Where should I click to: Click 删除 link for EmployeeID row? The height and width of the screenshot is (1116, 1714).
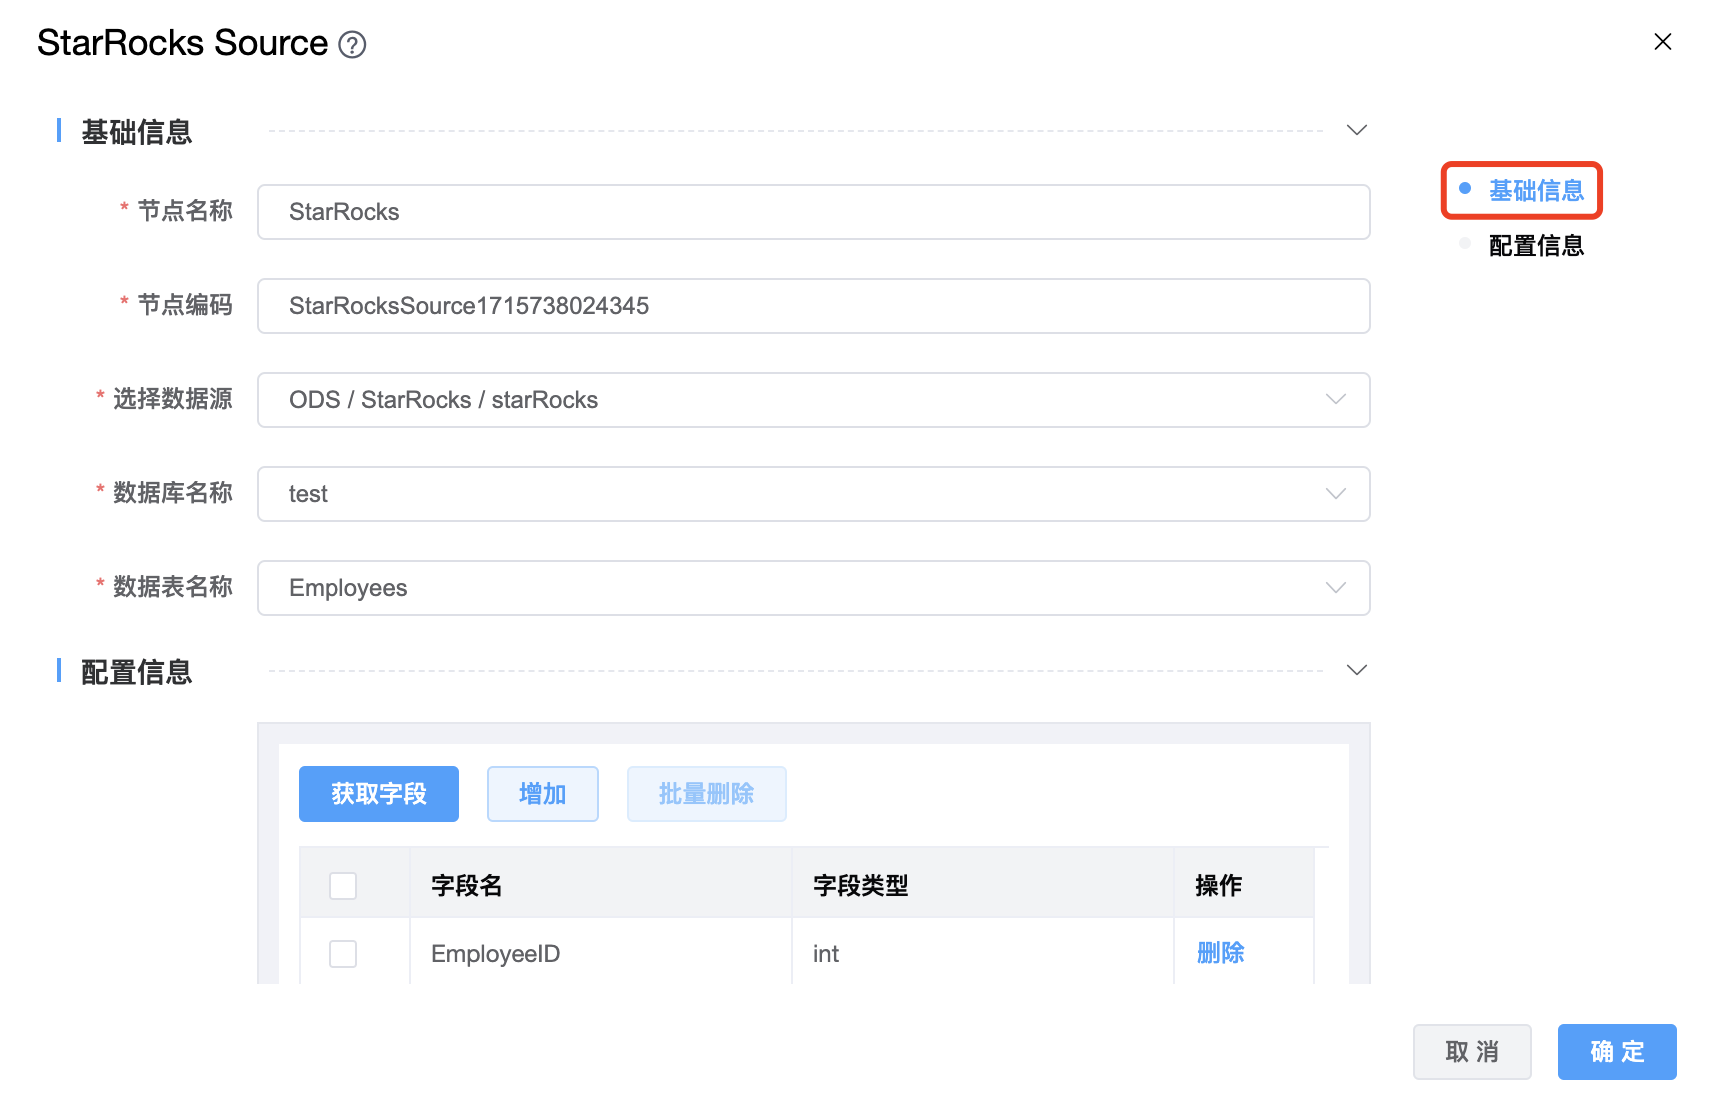click(1220, 954)
